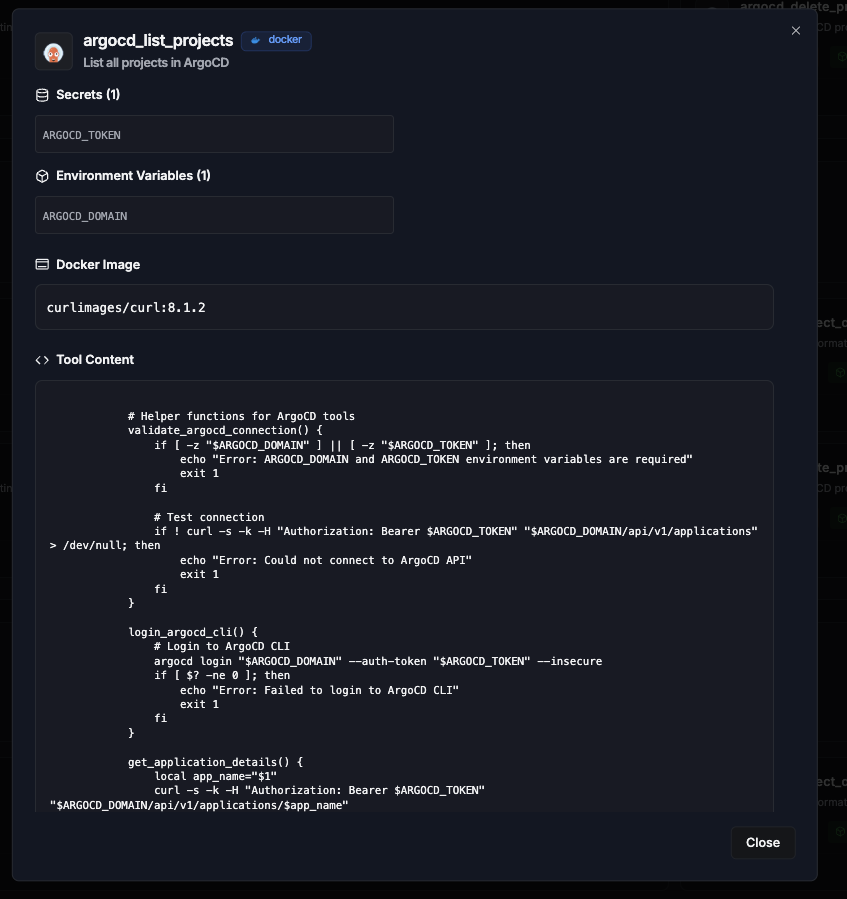This screenshot has height=899, width=847.
Task: Click the docker whale icon in badge
Action: 256,40
